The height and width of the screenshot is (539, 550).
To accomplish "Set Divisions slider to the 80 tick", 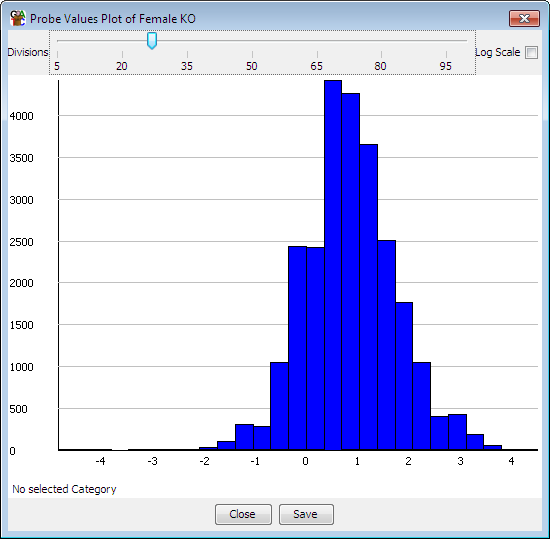I will (381, 41).
